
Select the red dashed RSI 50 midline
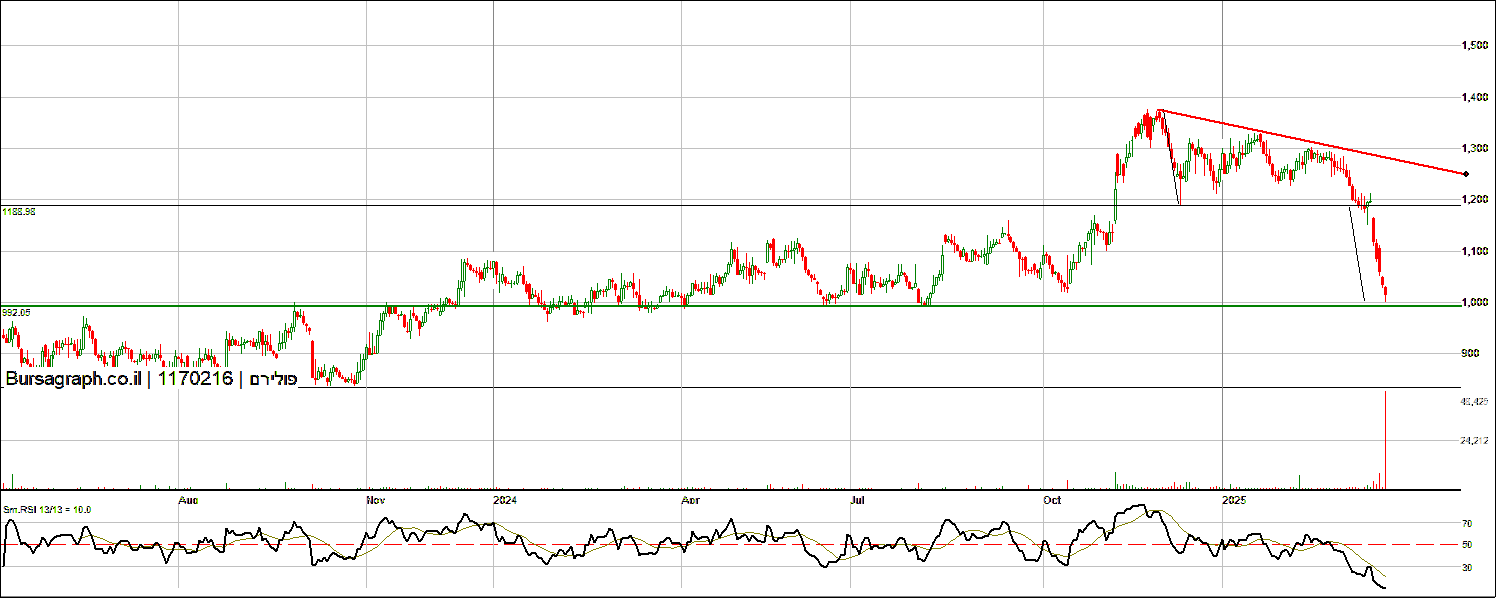(x=730, y=545)
